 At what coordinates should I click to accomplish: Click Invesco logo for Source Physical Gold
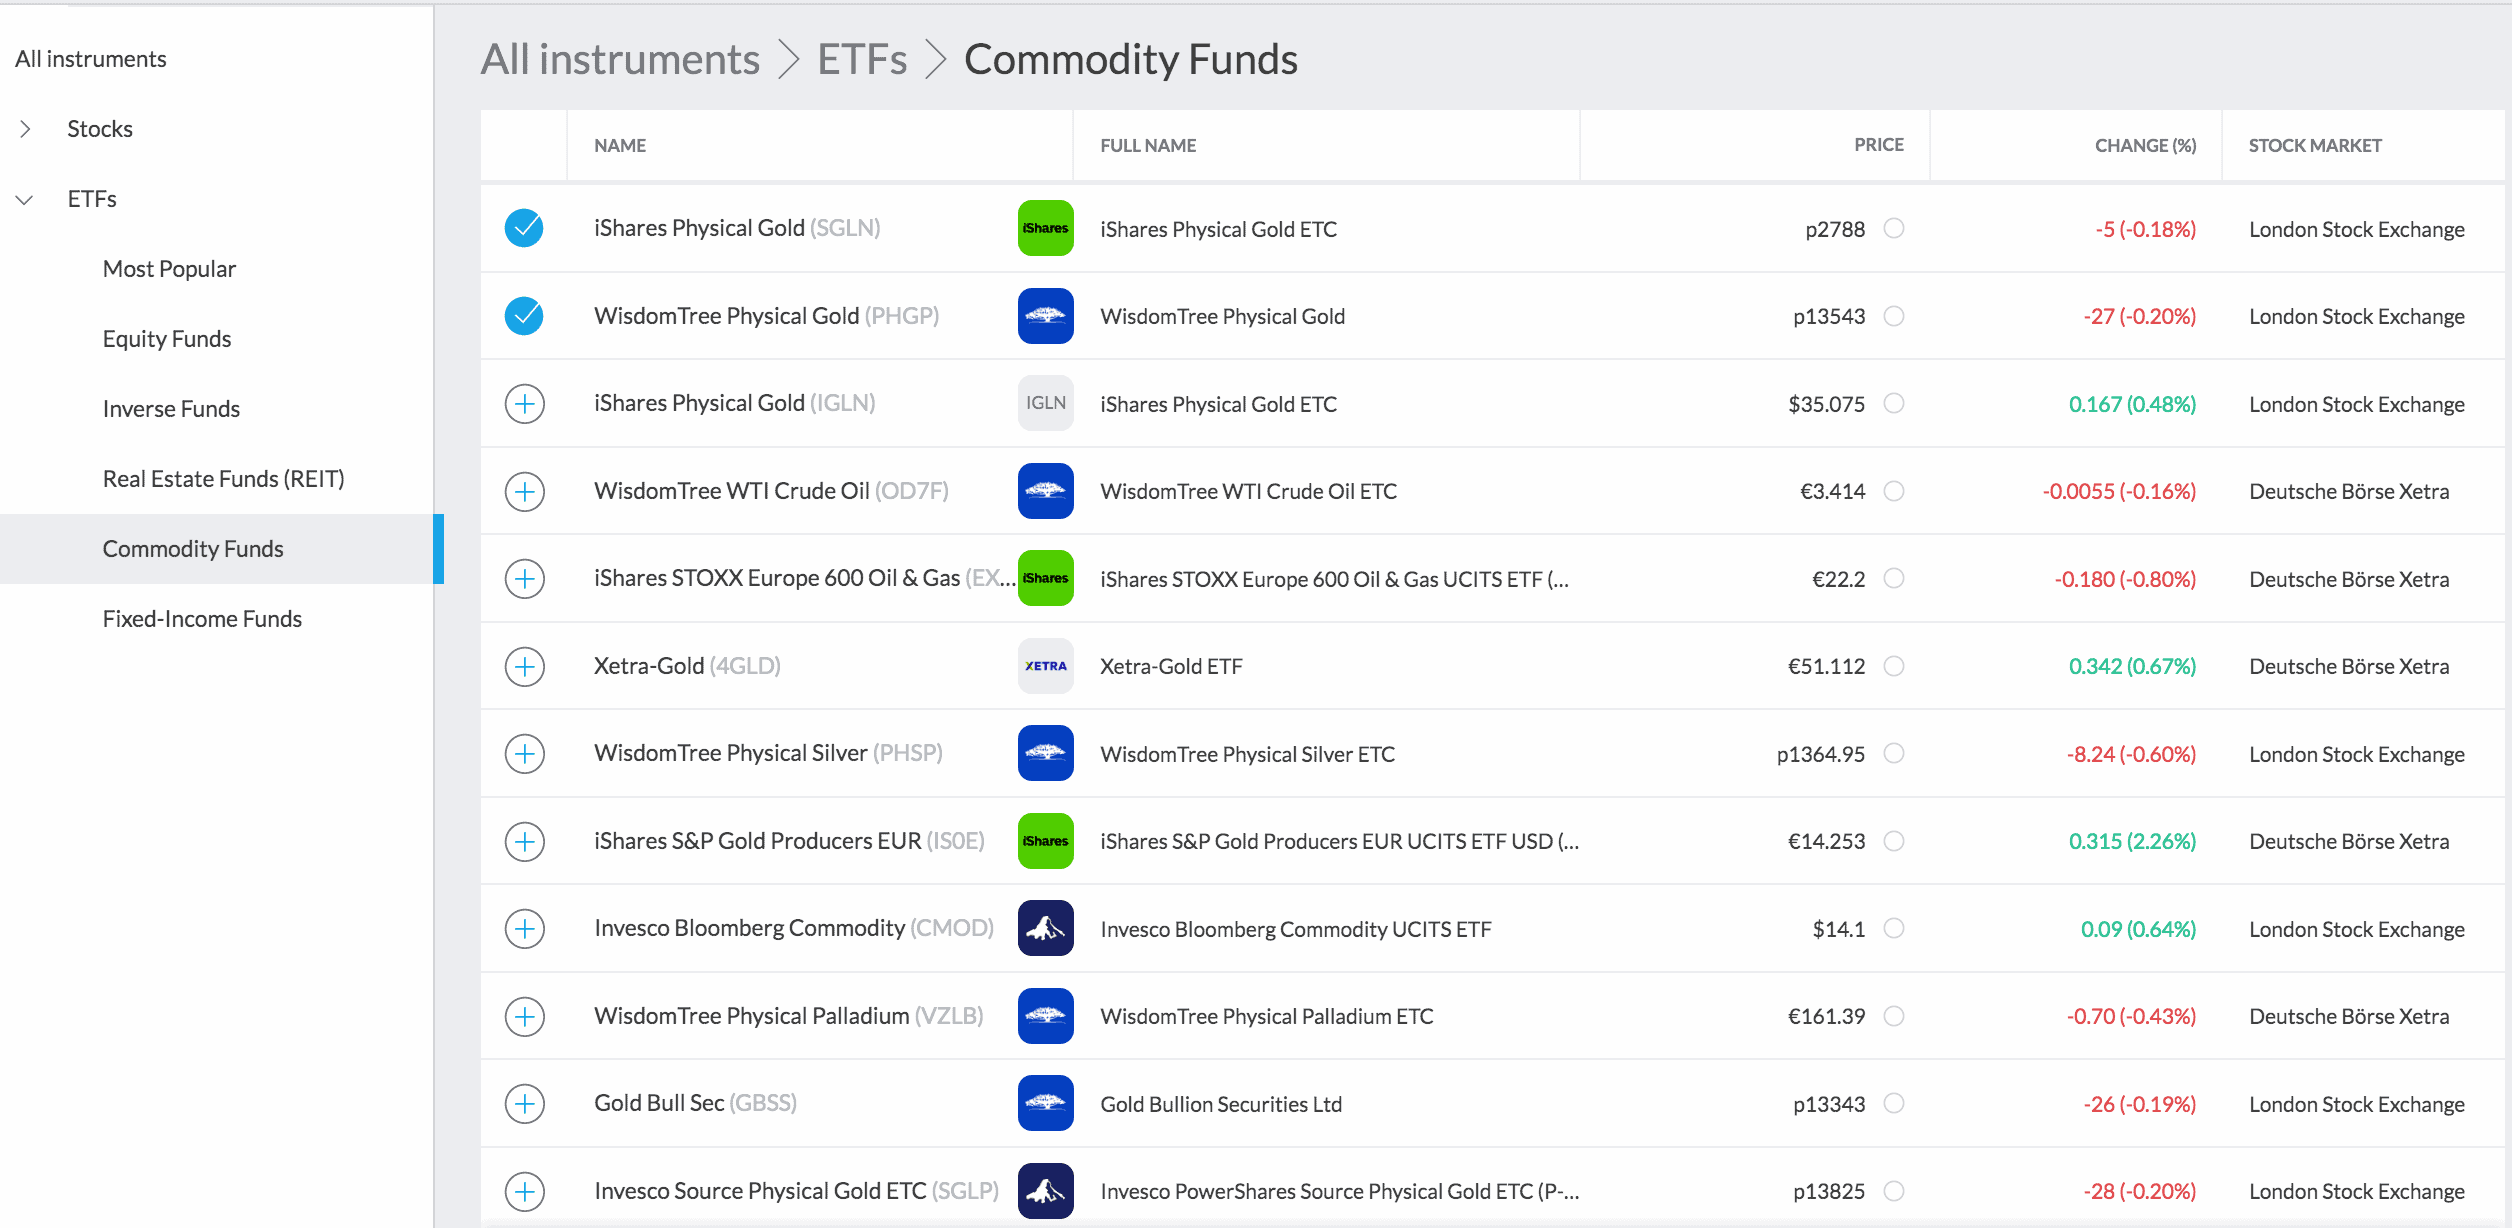[x=1045, y=1191]
